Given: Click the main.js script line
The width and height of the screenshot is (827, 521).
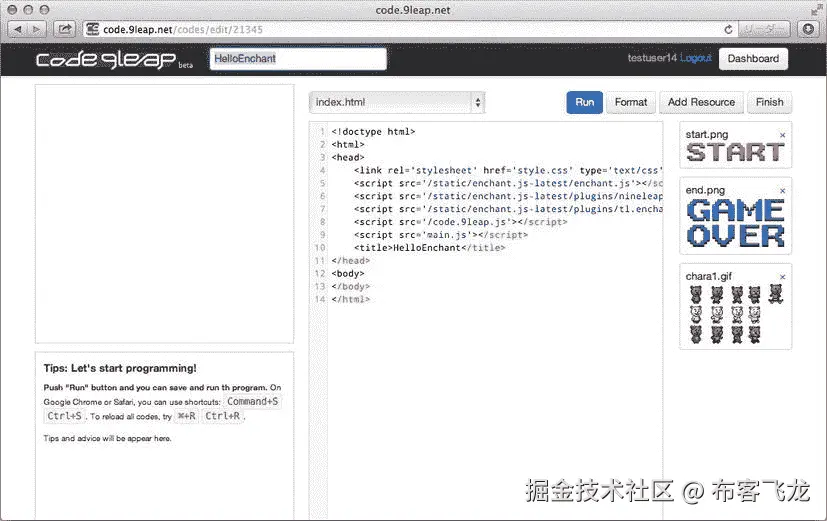Looking at the screenshot, I should click(x=441, y=235).
